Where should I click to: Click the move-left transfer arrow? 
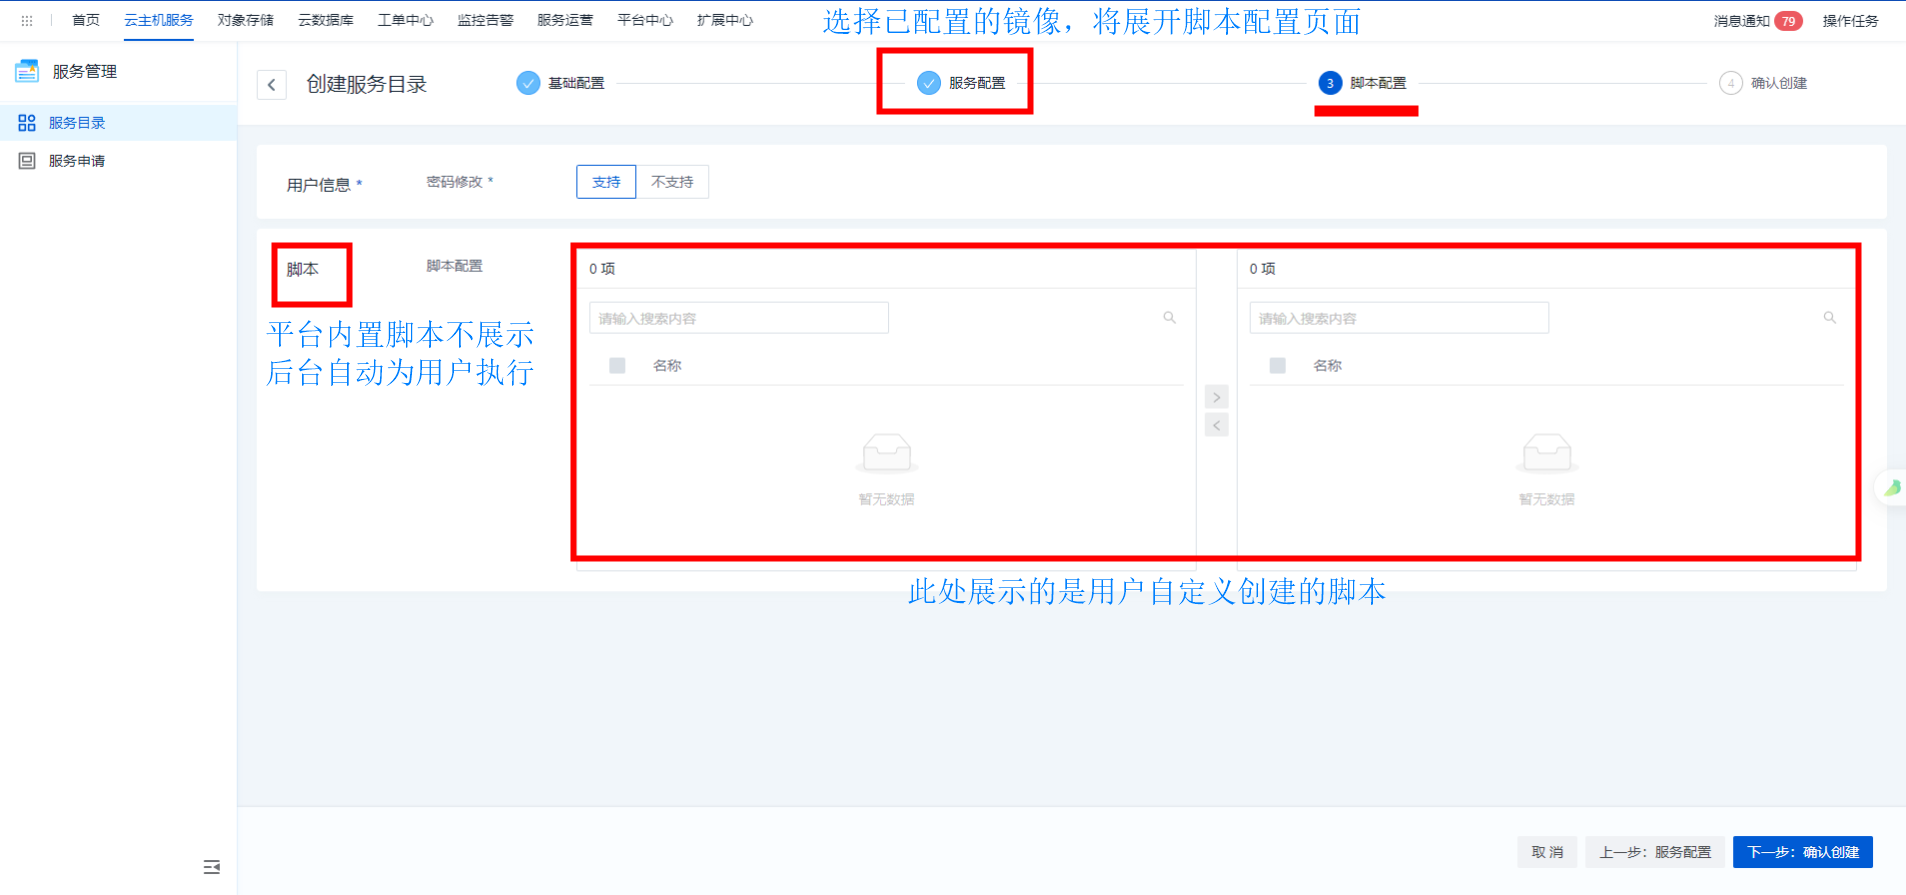click(1216, 426)
